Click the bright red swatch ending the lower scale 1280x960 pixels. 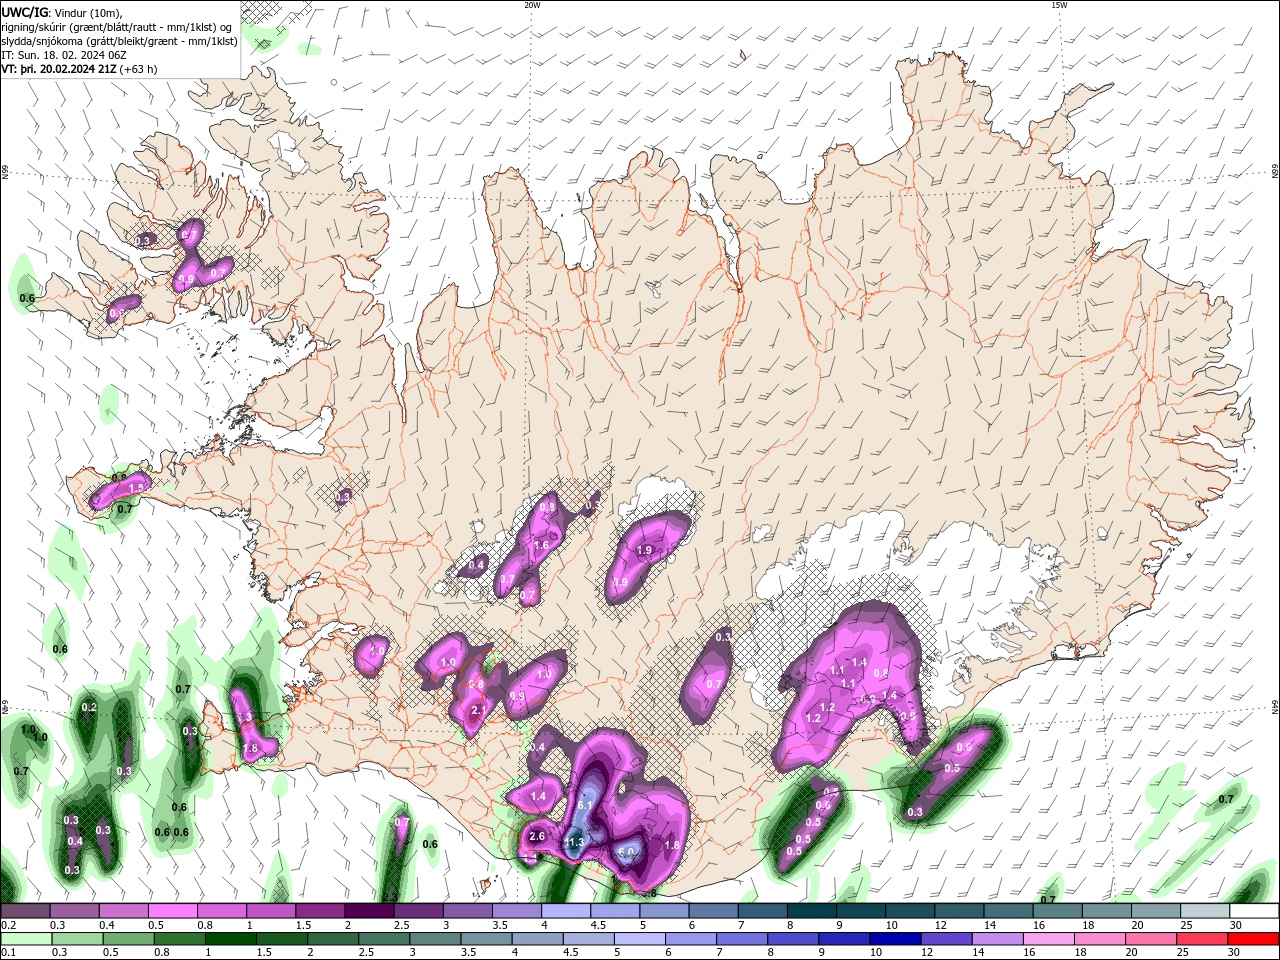[1254, 939]
